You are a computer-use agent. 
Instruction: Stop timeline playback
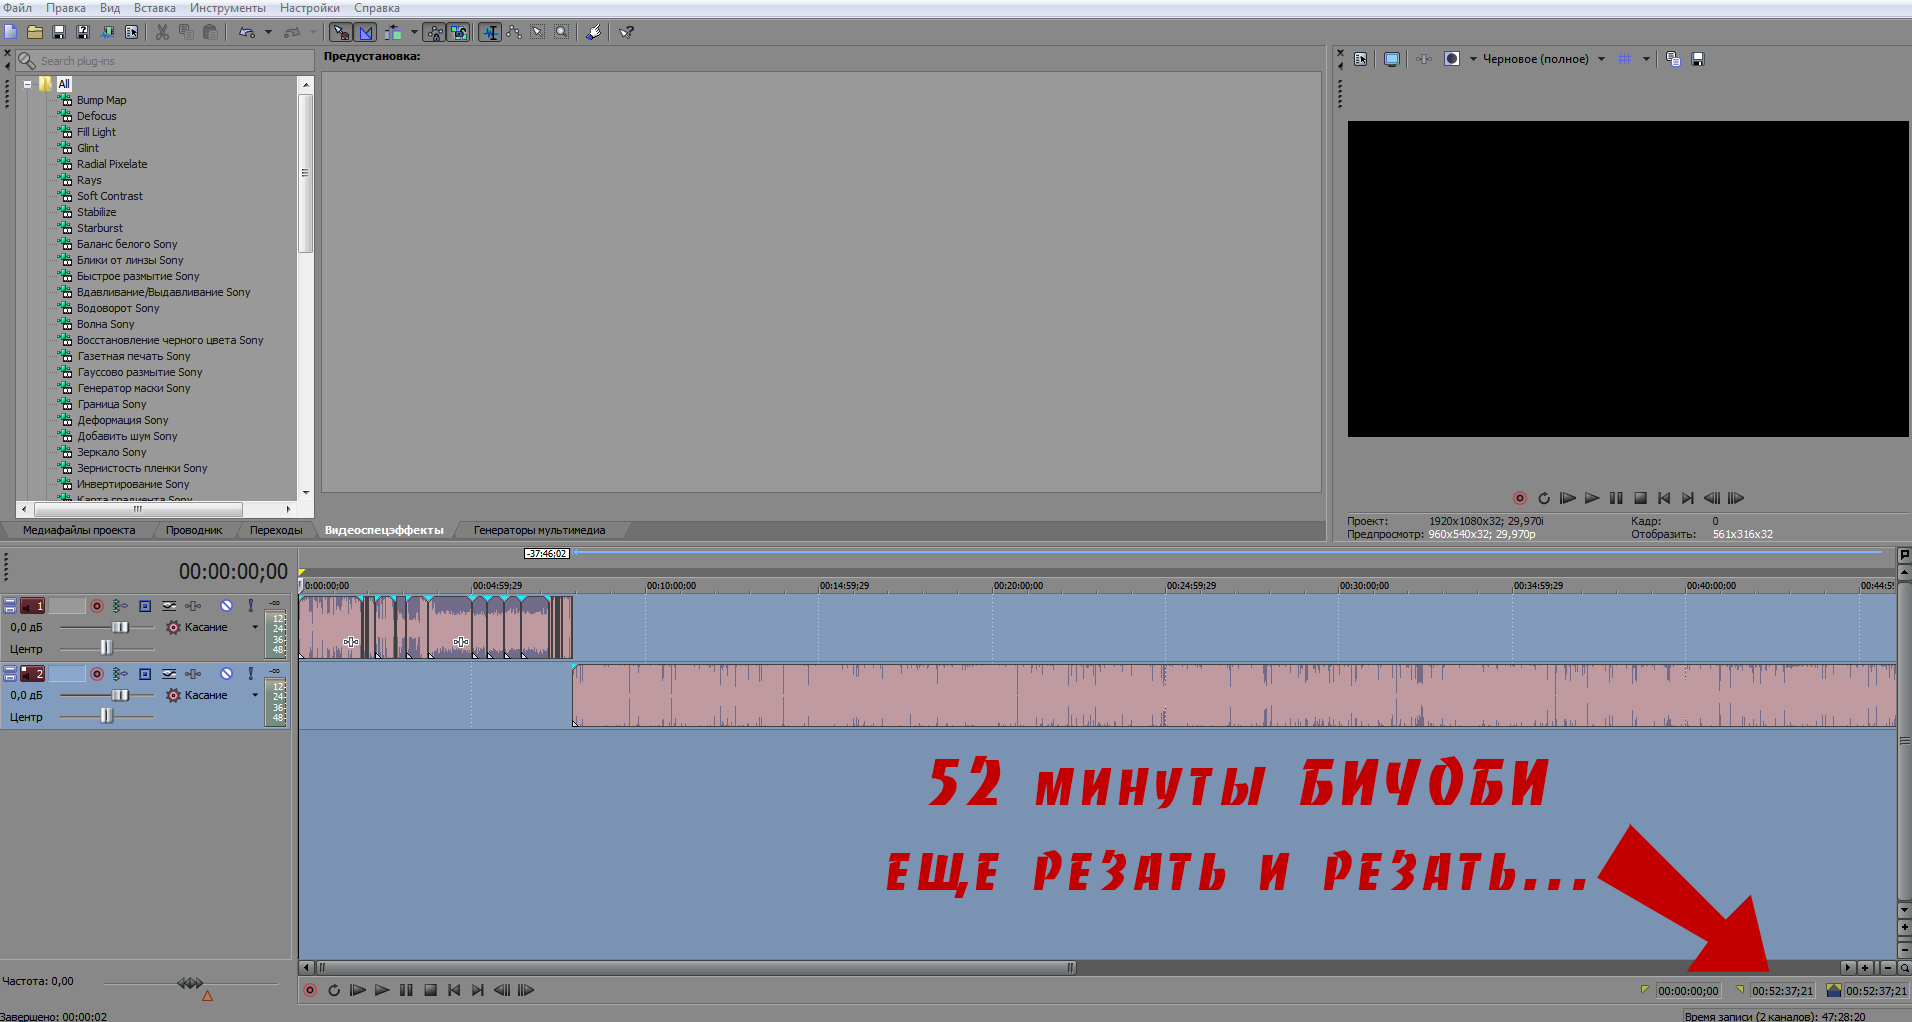430,990
